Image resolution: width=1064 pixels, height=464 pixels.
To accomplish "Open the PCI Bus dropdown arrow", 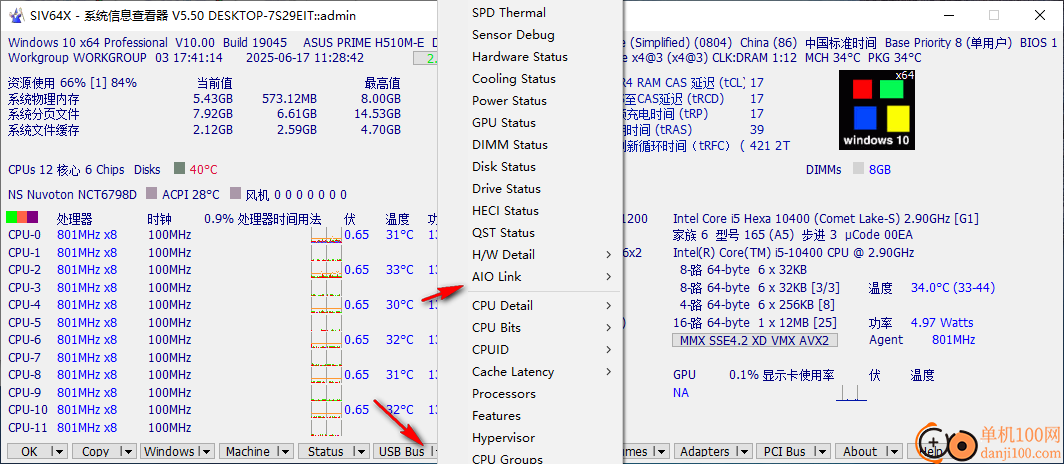I will pos(821,451).
